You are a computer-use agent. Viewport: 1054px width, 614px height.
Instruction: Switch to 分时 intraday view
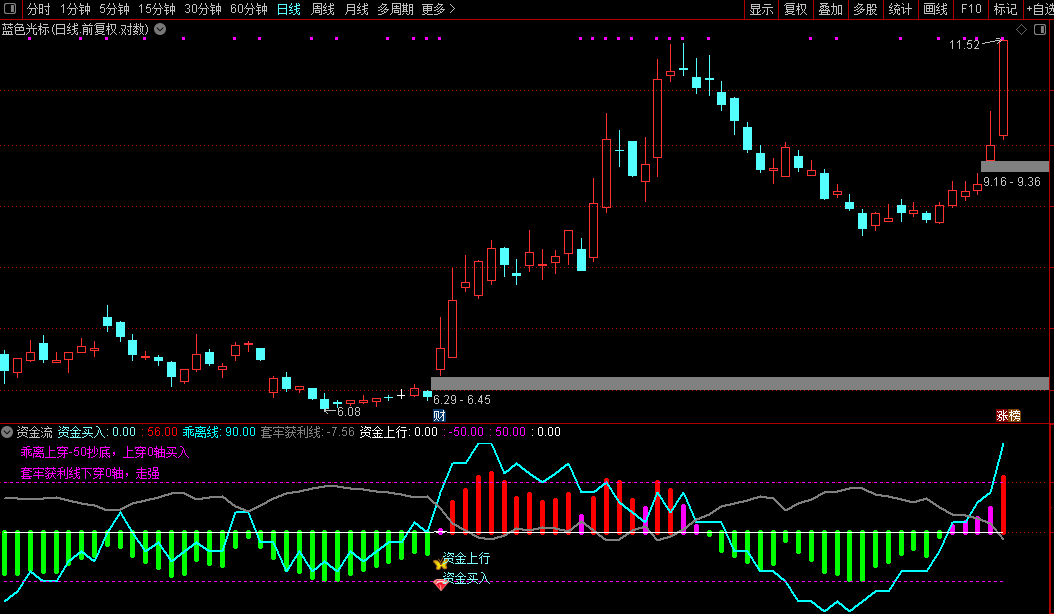coord(38,9)
